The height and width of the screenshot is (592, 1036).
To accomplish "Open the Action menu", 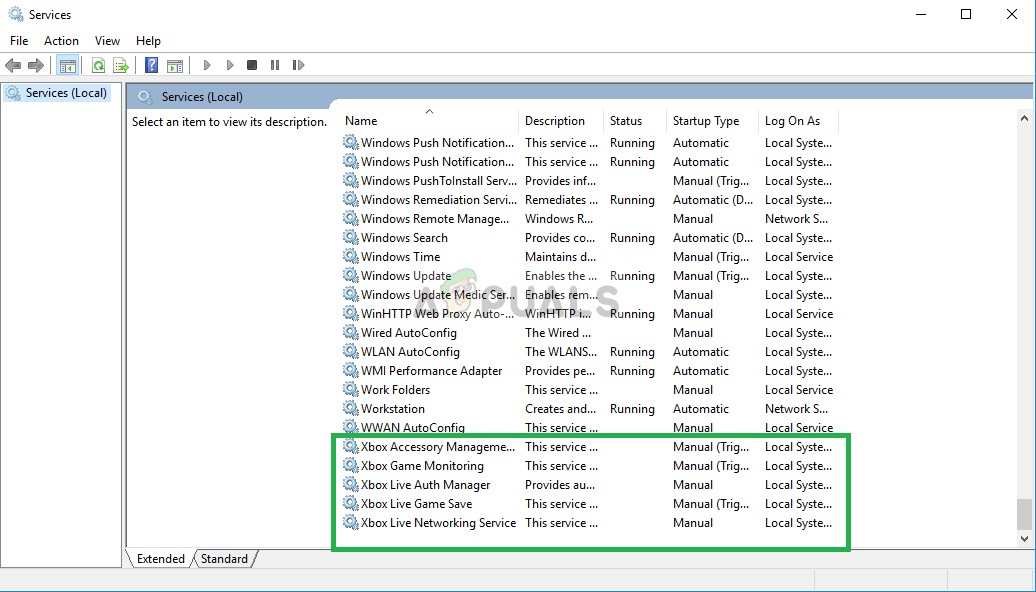I will 61,41.
